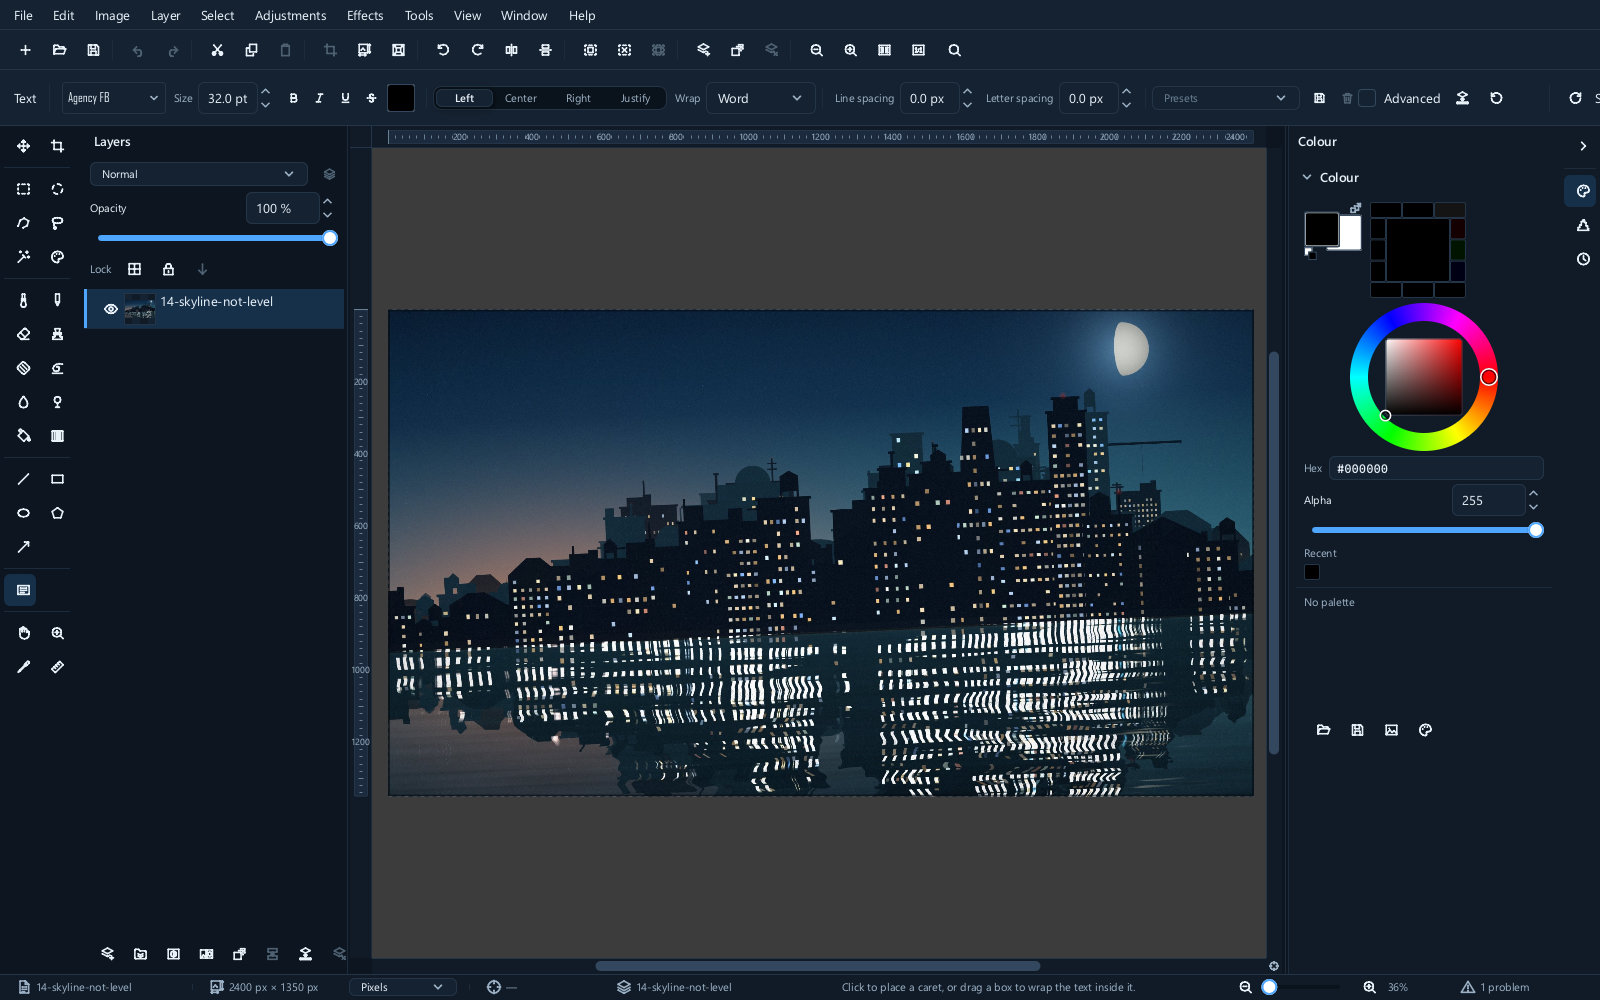Open the History clock panel icon
The height and width of the screenshot is (1000, 1600).
(x=1583, y=259)
